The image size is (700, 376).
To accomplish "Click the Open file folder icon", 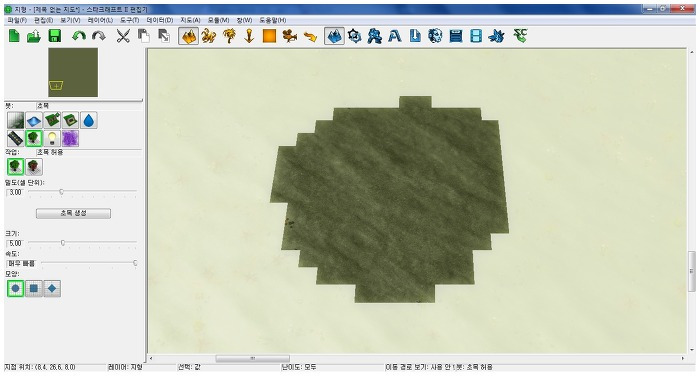I will coord(34,36).
